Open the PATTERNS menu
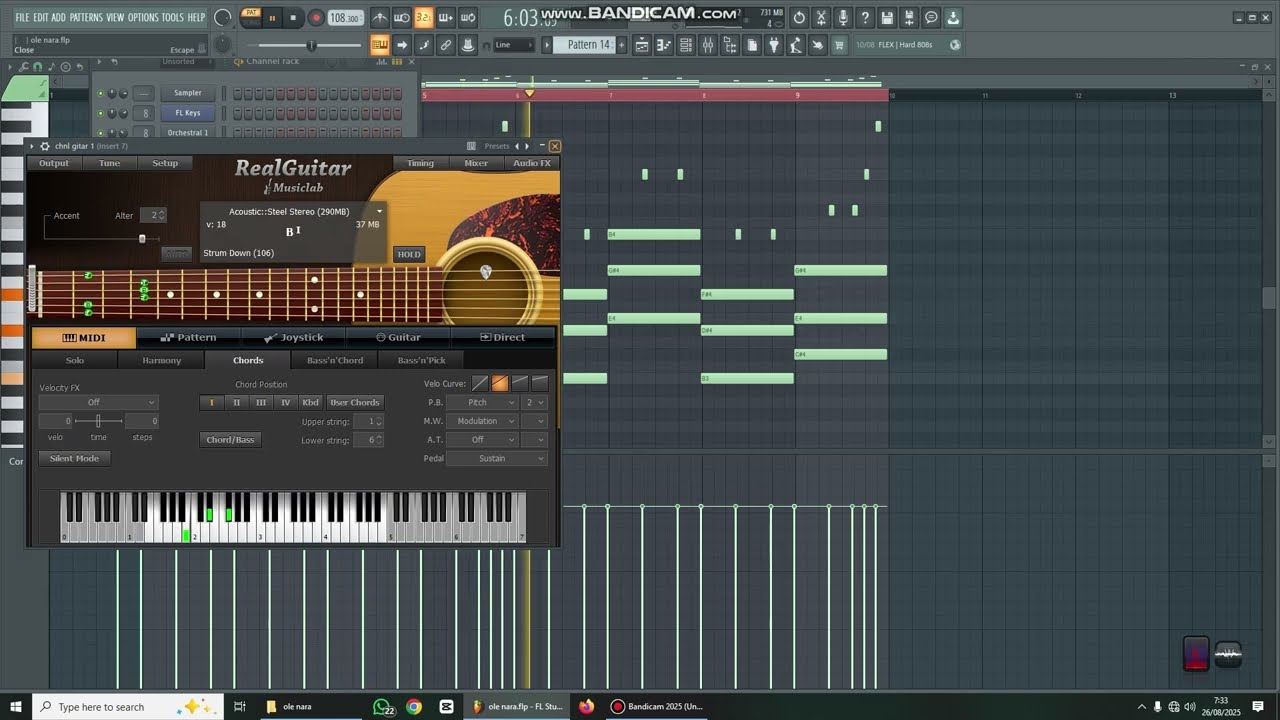The height and width of the screenshot is (720, 1280). click(x=86, y=17)
